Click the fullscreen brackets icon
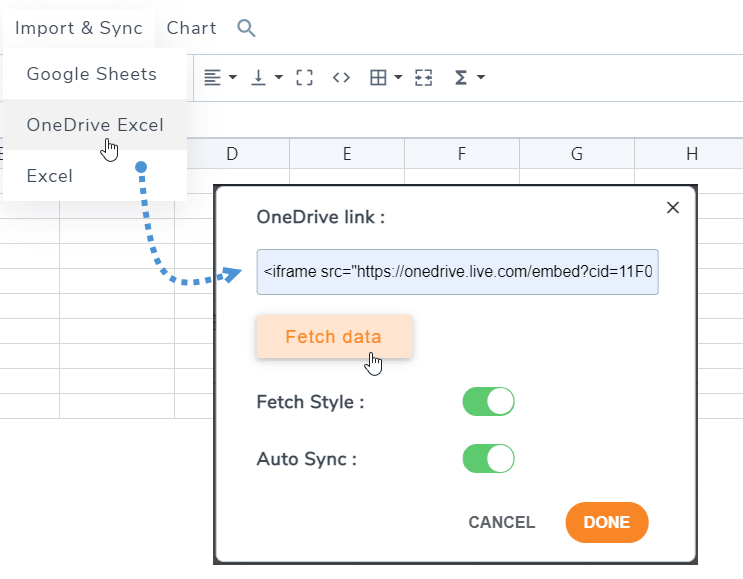This screenshot has height=579, width=743. (305, 78)
